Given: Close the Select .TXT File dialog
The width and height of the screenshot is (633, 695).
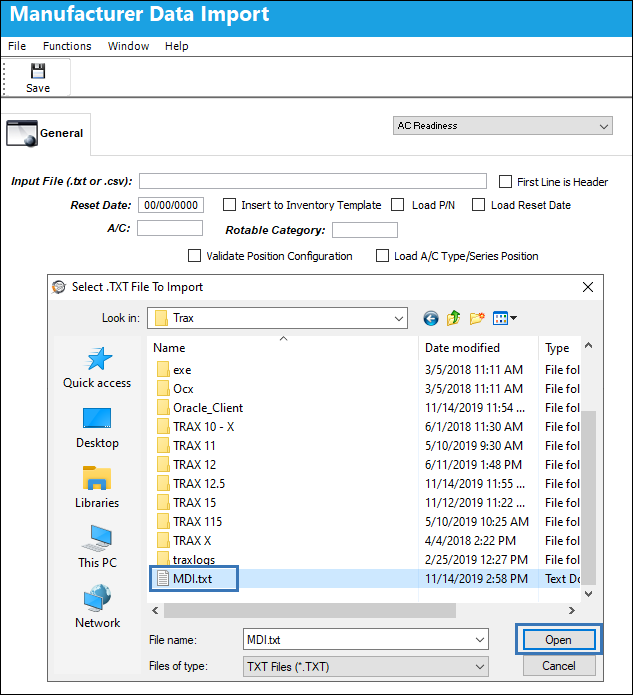Looking at the screenshot, I should point(588,287).
